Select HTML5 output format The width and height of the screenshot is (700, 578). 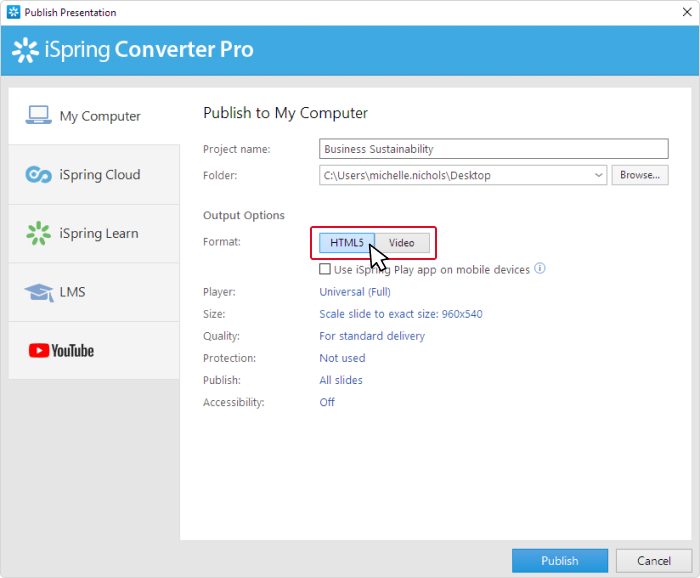pyautogui.click(x=347, y=243)
